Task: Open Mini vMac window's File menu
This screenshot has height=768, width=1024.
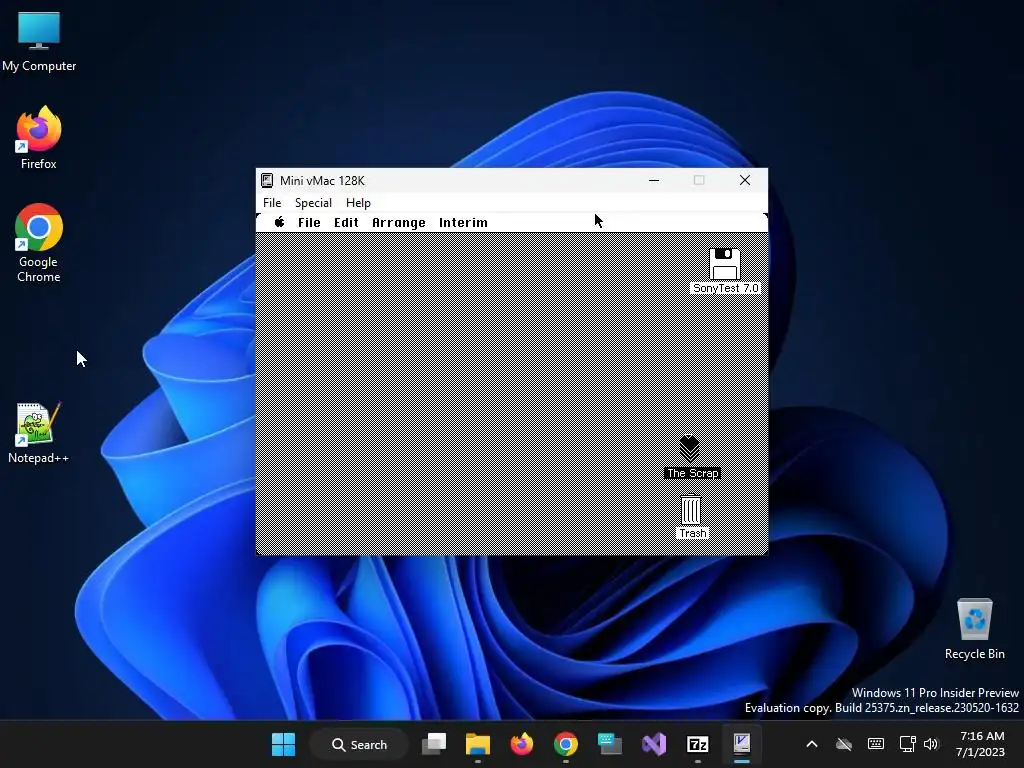Action: pyautogui.click(x=272, y=202)
